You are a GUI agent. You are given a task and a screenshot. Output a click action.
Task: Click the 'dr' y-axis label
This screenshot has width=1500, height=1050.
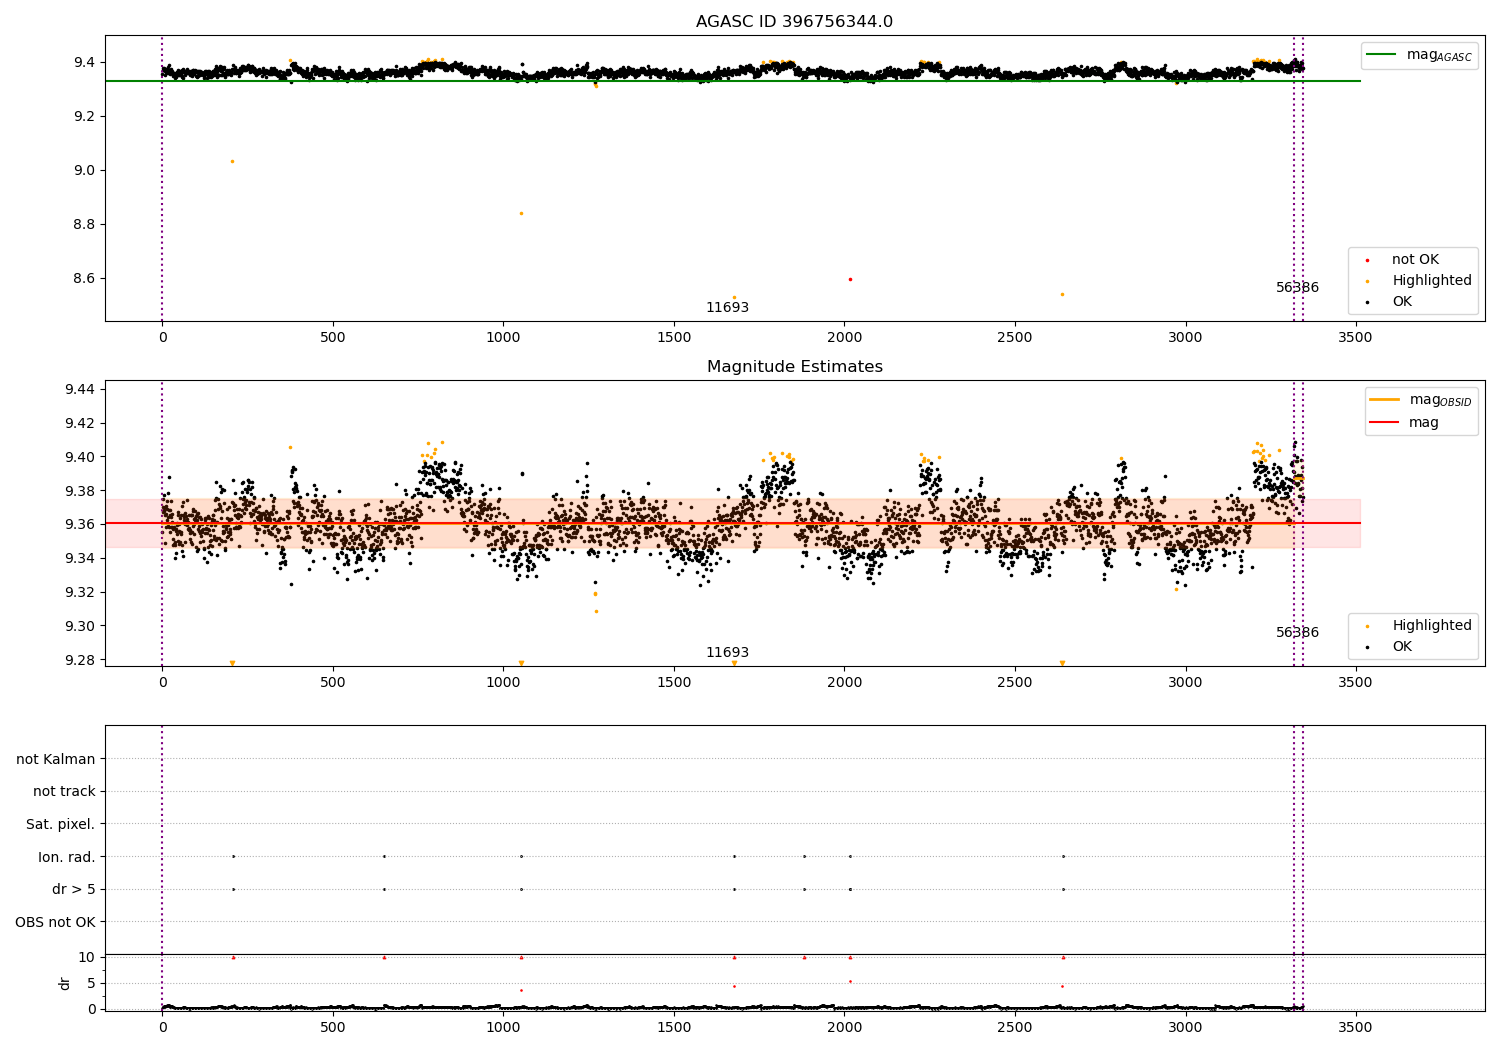(x=65, y=983)
